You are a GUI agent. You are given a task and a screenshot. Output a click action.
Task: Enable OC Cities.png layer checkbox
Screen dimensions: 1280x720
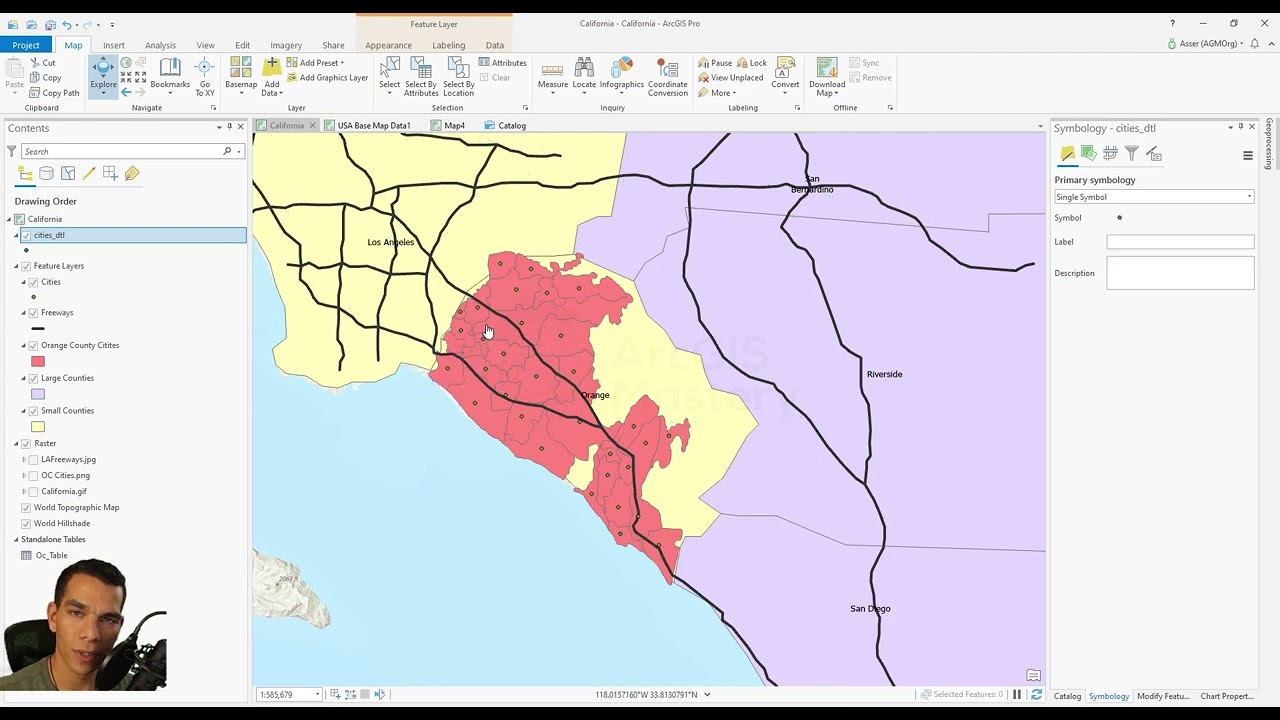(x=34, y=476)
